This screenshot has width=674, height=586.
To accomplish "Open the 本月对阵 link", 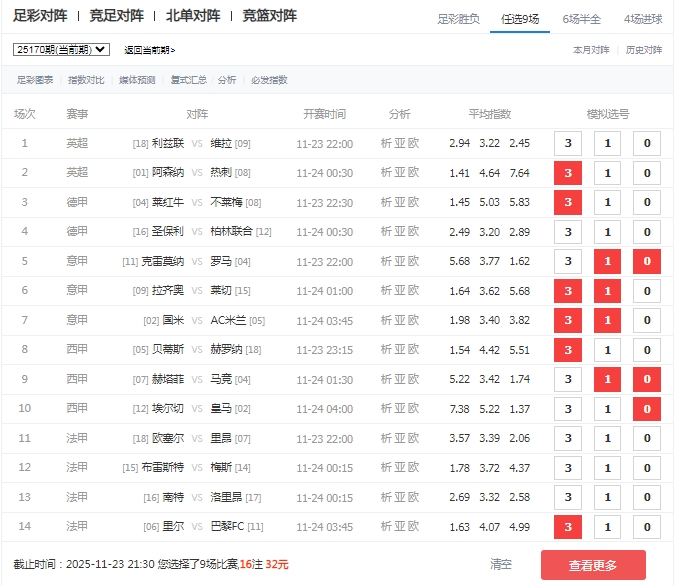I will [x=591, y=49].
